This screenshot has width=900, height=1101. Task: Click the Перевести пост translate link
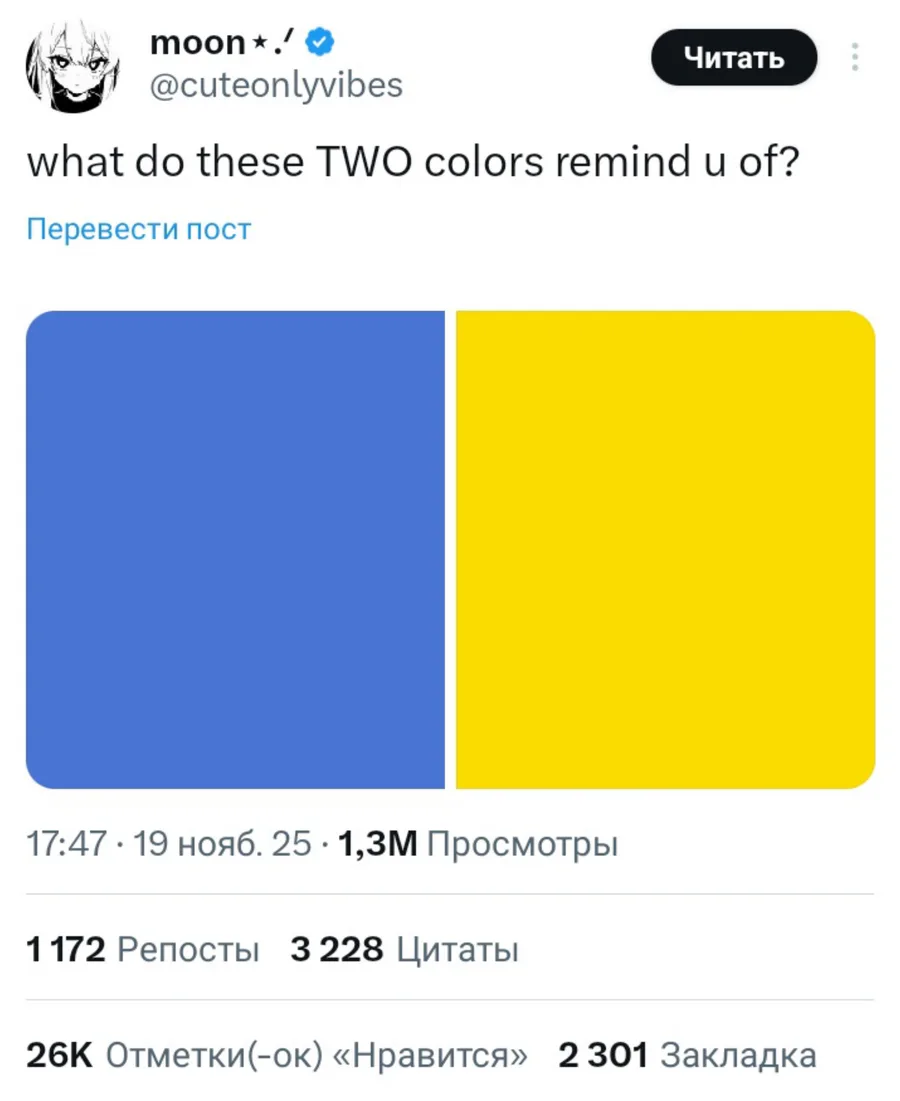[x=138, y=229]
